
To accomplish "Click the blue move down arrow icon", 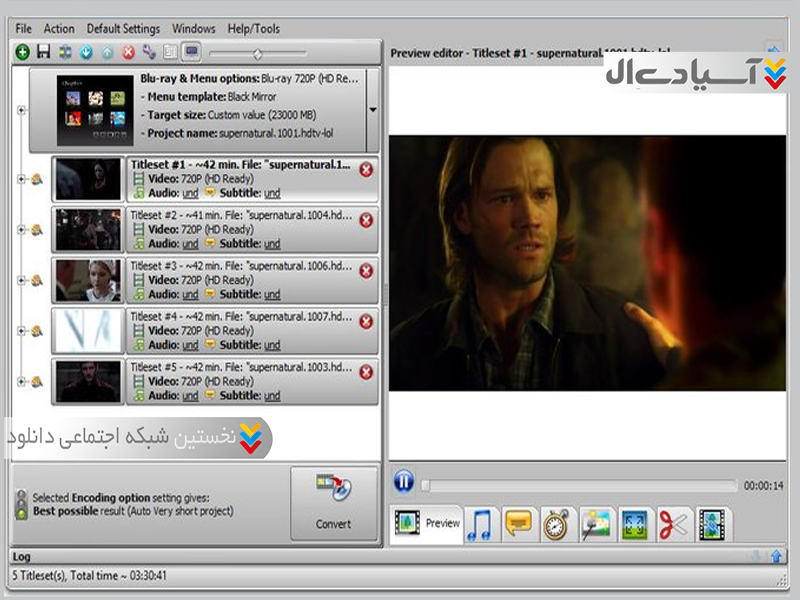I will point(86,52).
